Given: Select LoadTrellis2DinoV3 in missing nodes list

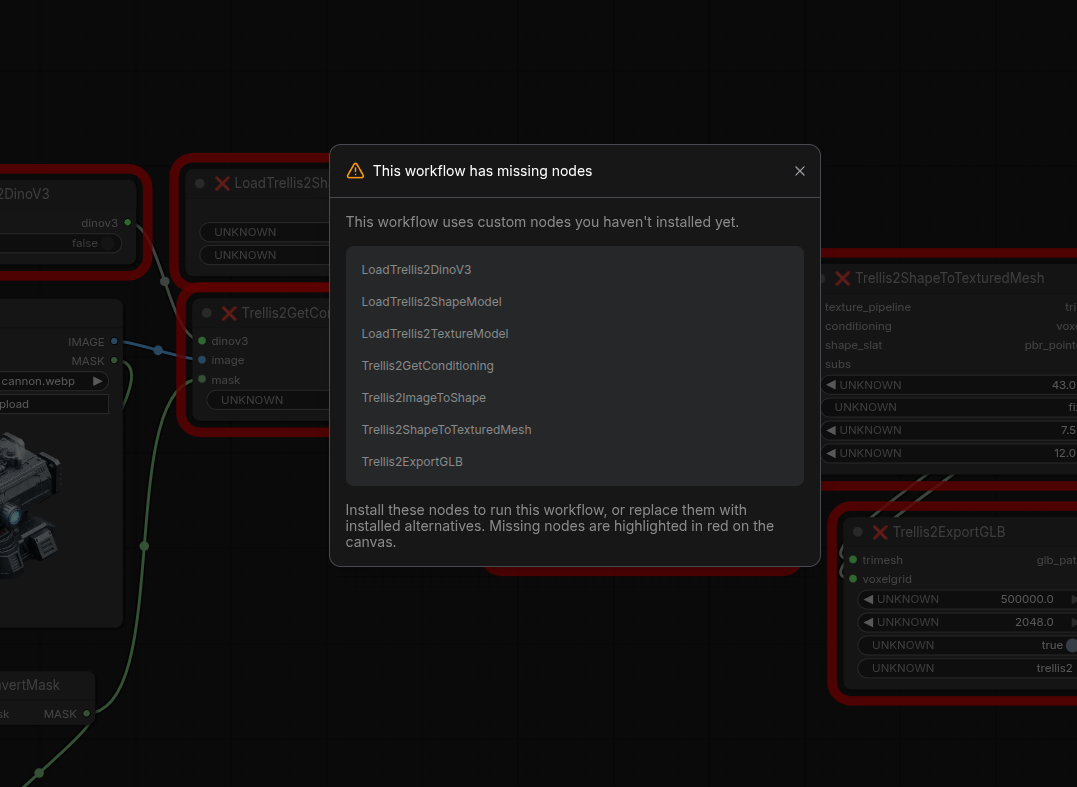Looking at the screenshot, I should pyautogui.click(x=416, y=270).
